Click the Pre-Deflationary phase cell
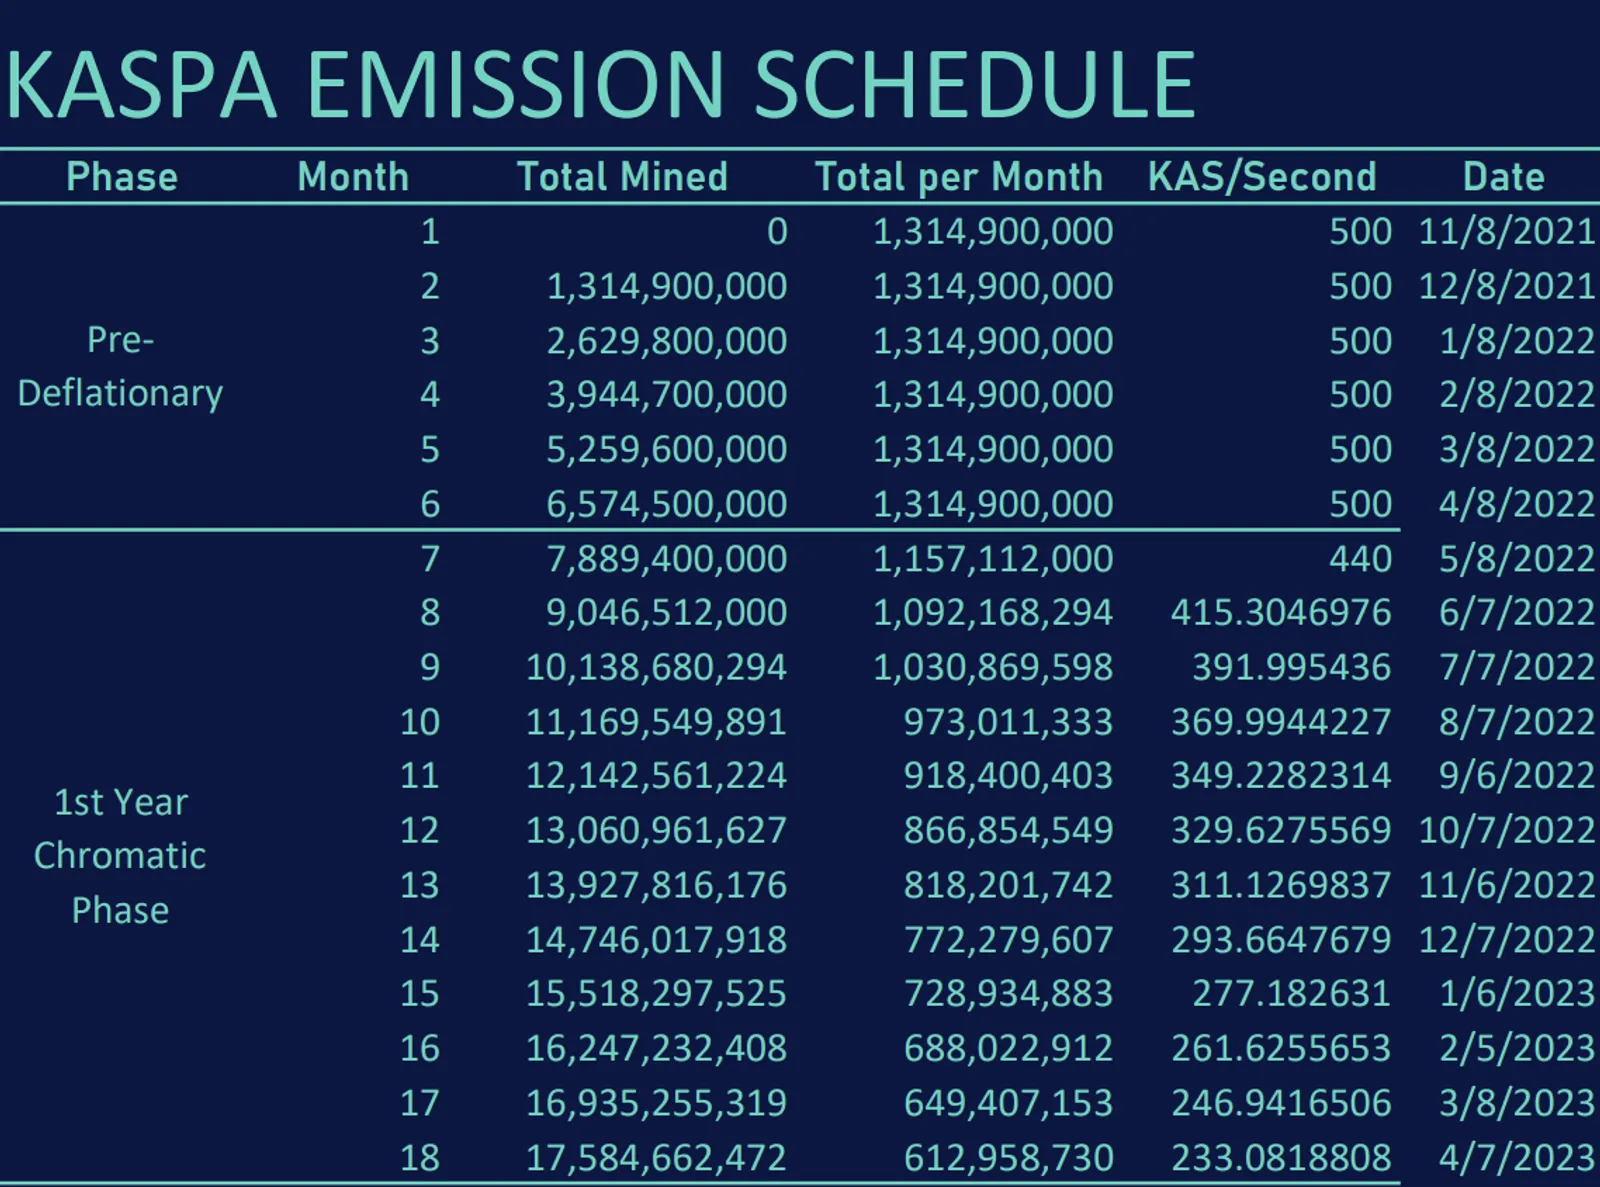This screenshot has height=1187, width=1600. point(120,367)
